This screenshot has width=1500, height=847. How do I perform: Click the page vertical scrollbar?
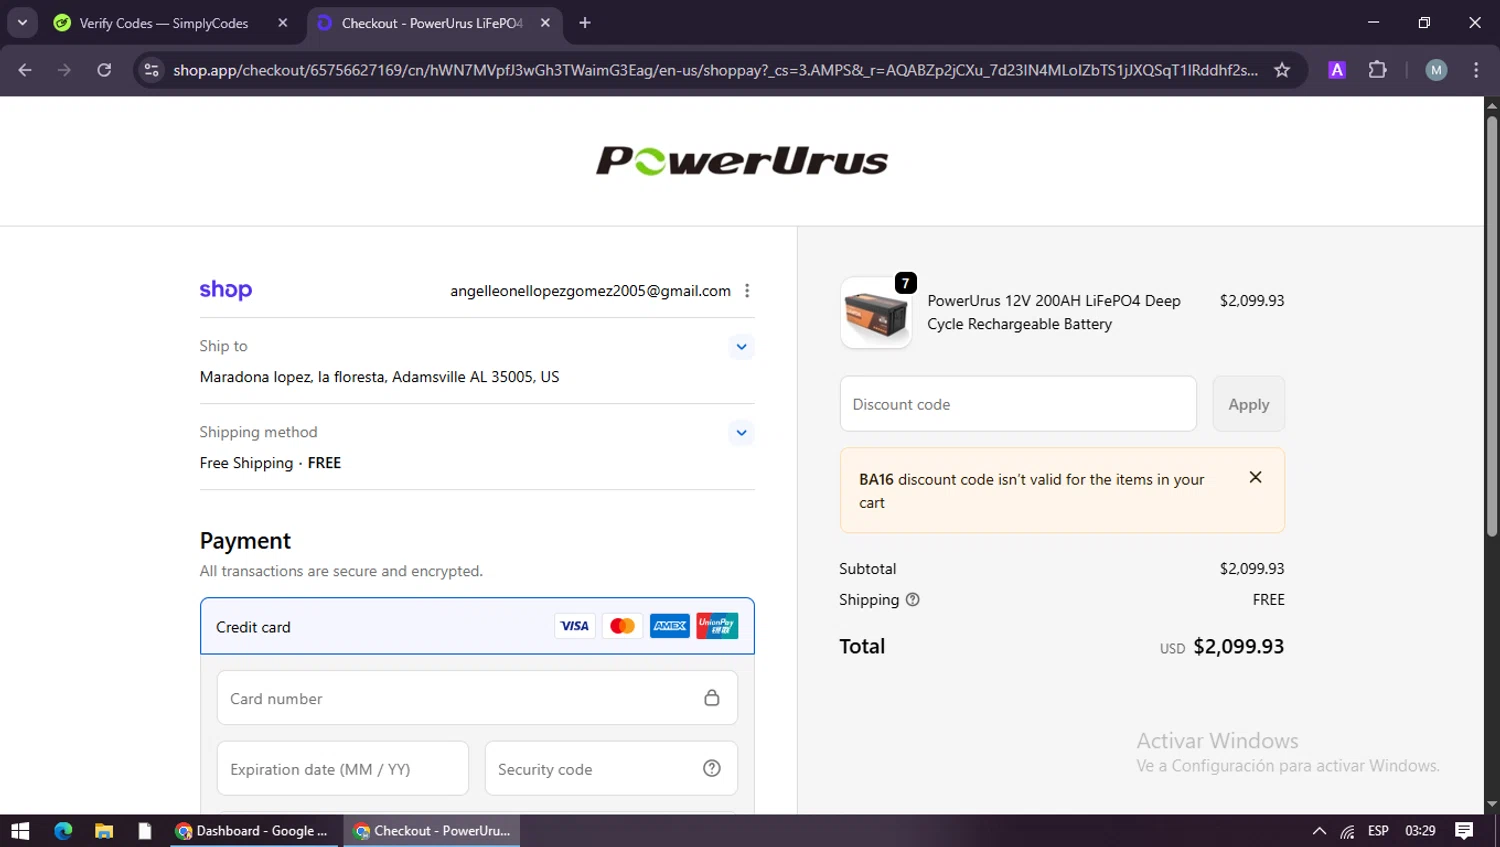1492,327
